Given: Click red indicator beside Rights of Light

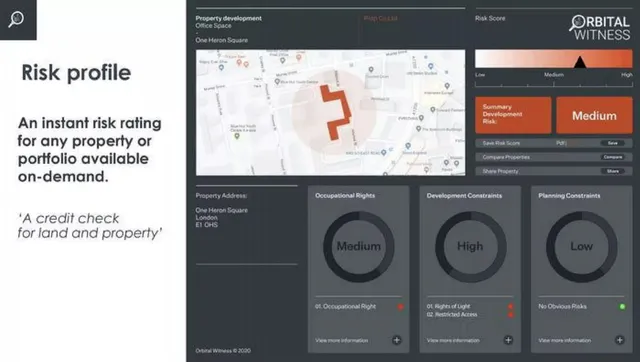Looking at the screenshot, I should pos(511,306).
